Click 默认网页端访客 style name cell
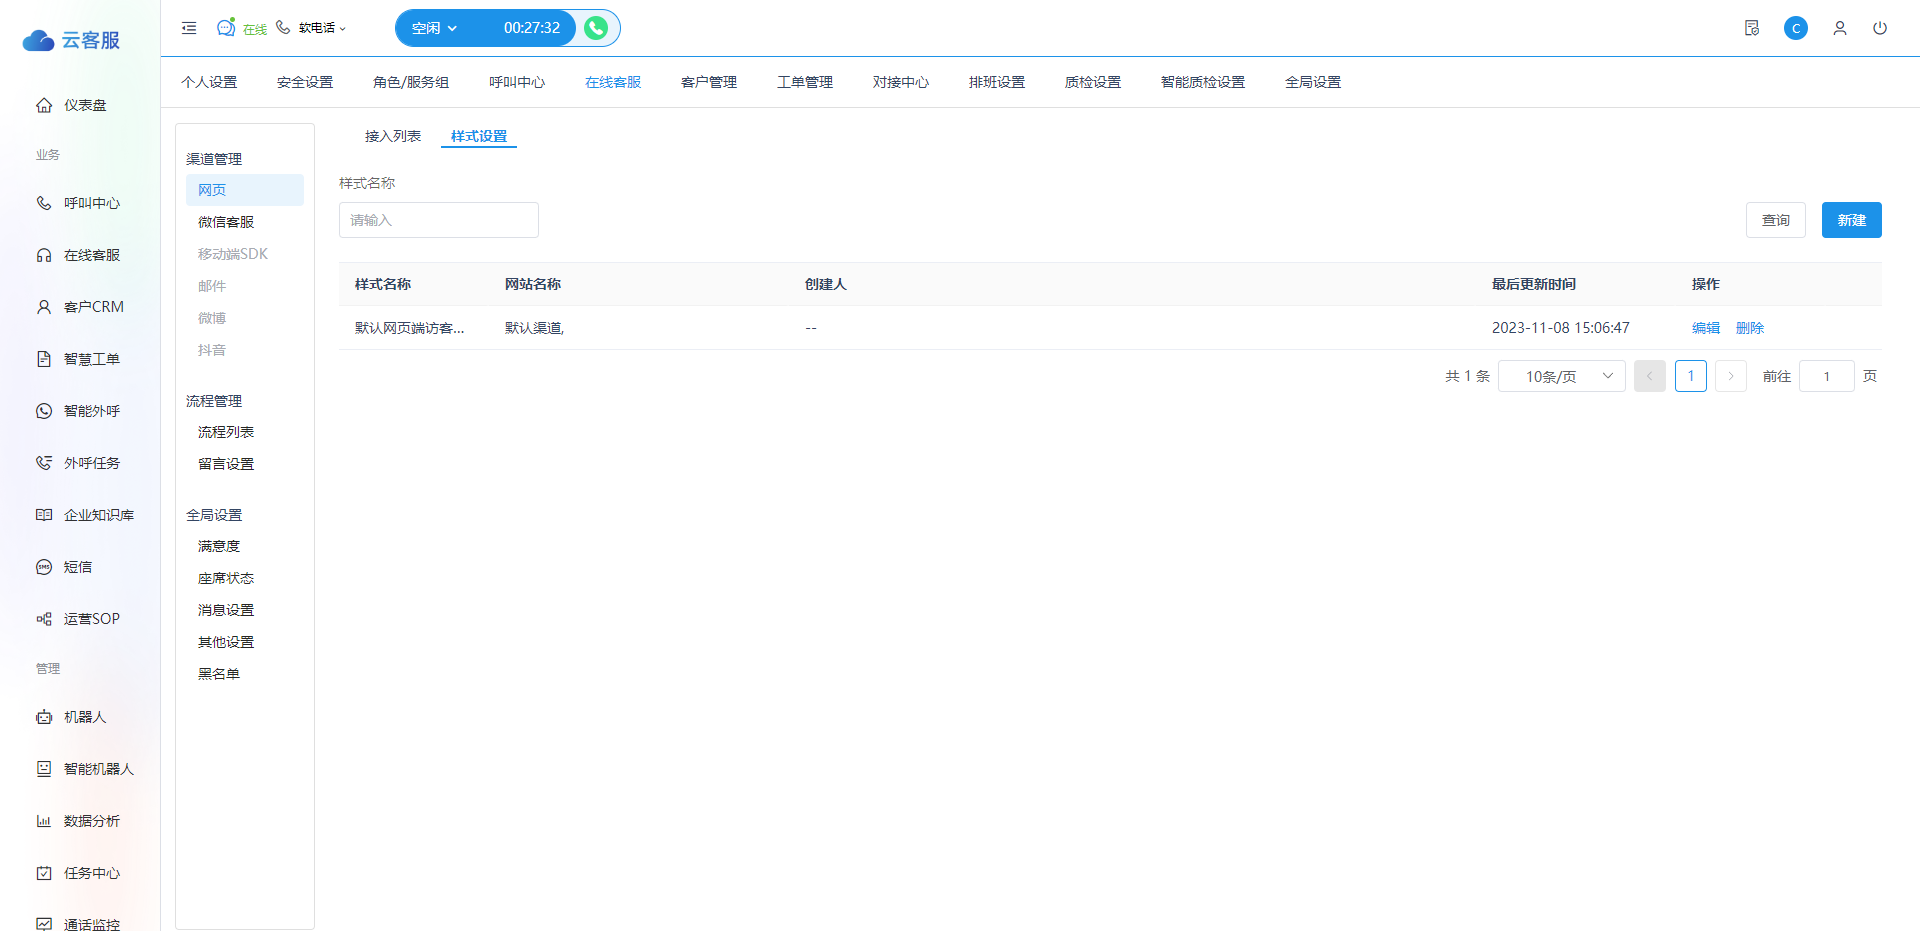The width and height of the screenshot is (1920, 931). (410, 328)
